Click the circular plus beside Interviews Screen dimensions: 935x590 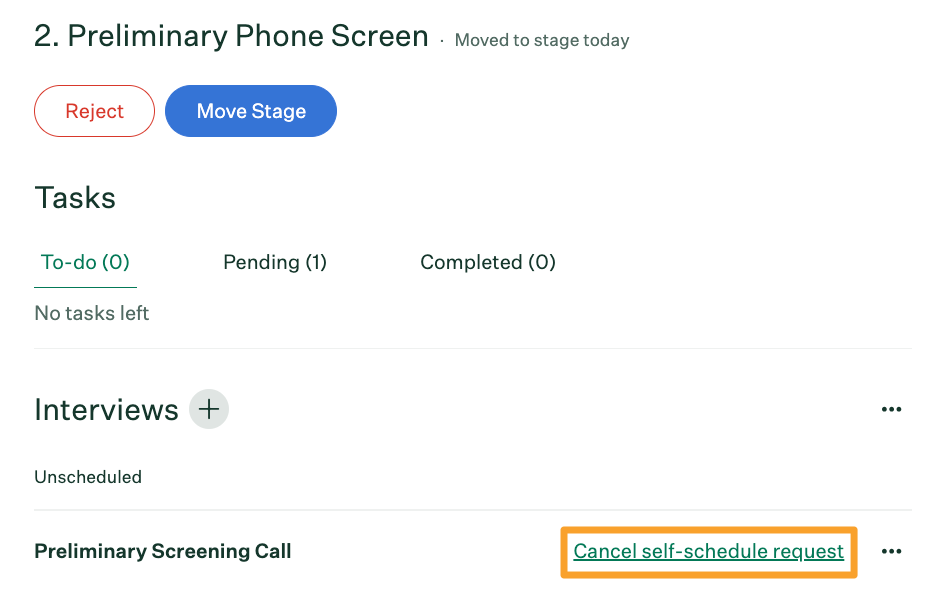pyautogui.click(x=209, y=409)
